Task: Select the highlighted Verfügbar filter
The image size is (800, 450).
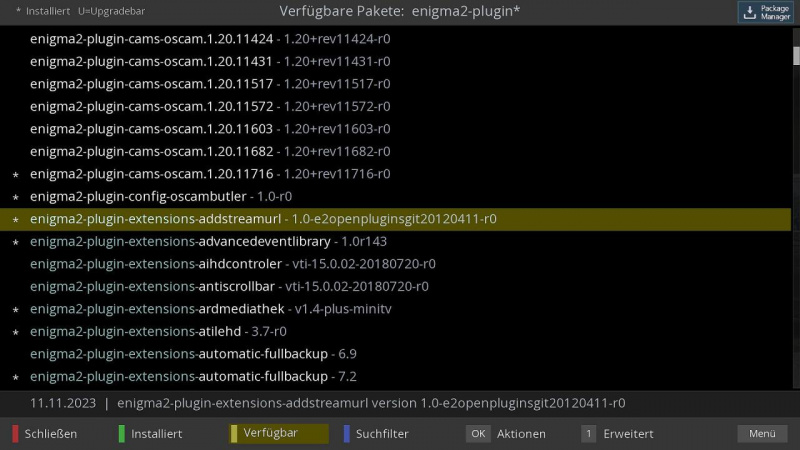Action: [x=279, y=433]
